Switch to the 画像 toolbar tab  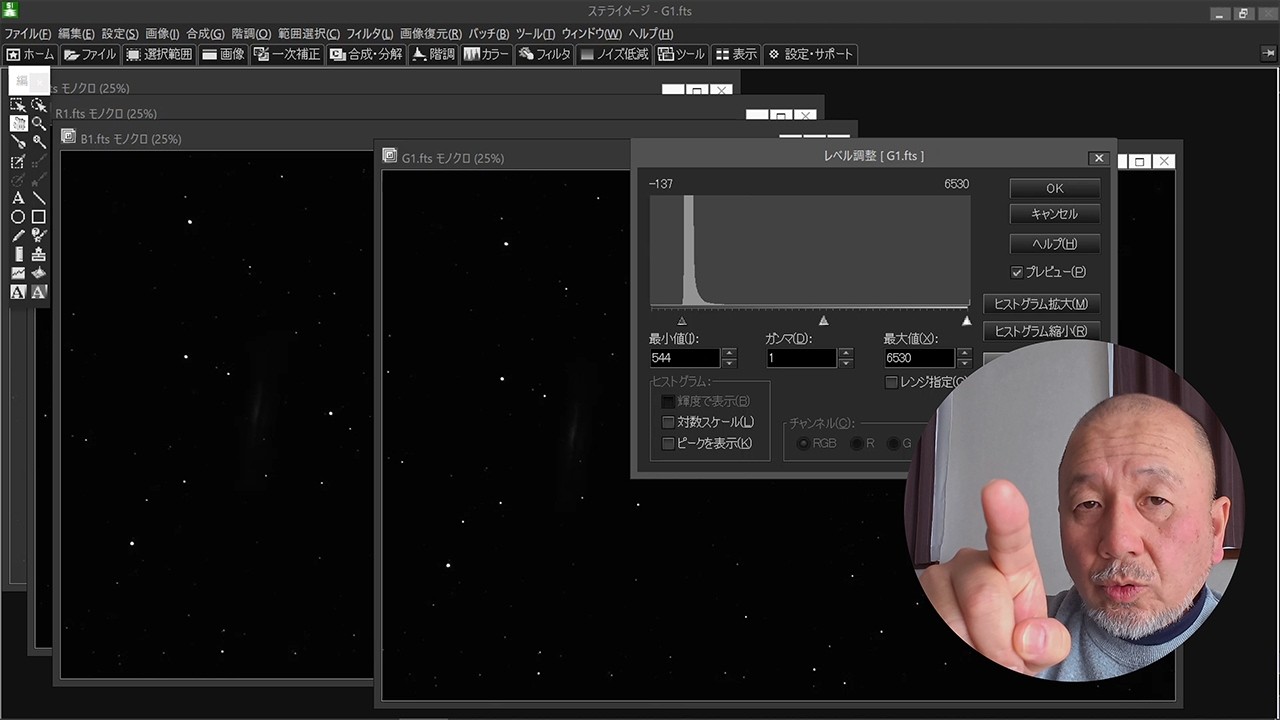coord(223,54)
